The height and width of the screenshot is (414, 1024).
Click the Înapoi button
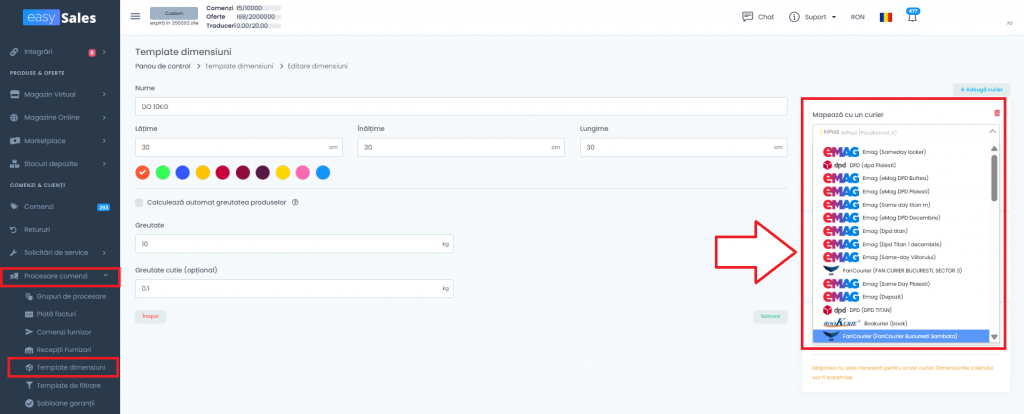(x=150, y=316)
